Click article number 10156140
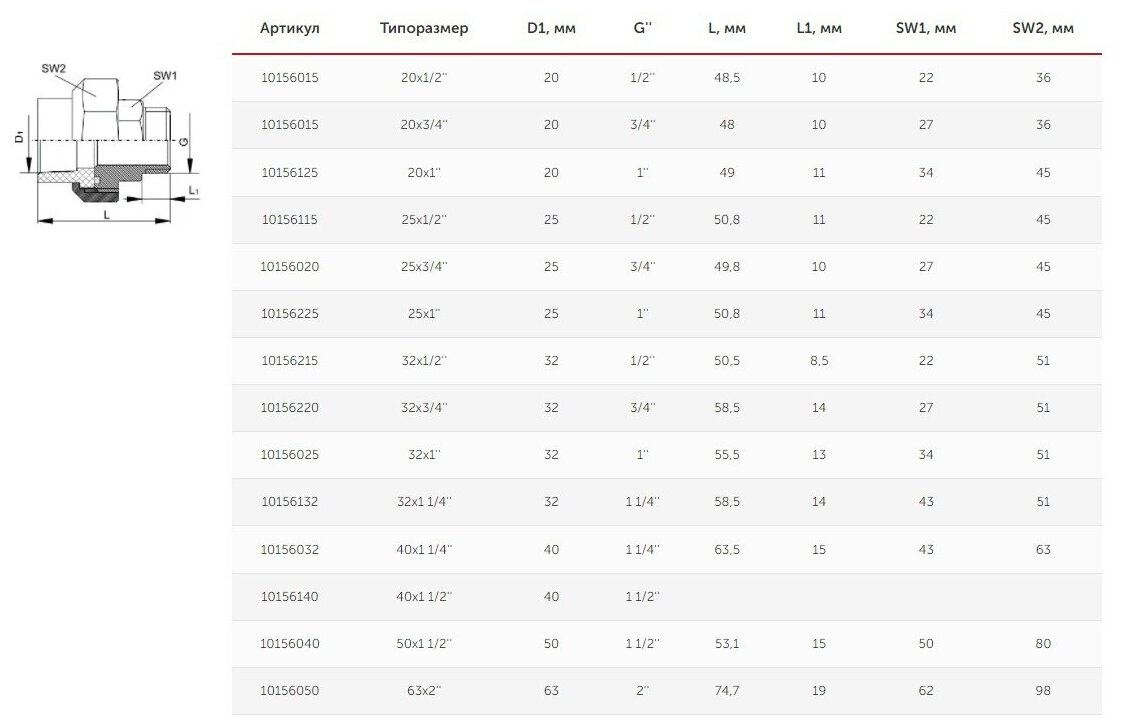1124x725 pixels. tap(290, 596)
